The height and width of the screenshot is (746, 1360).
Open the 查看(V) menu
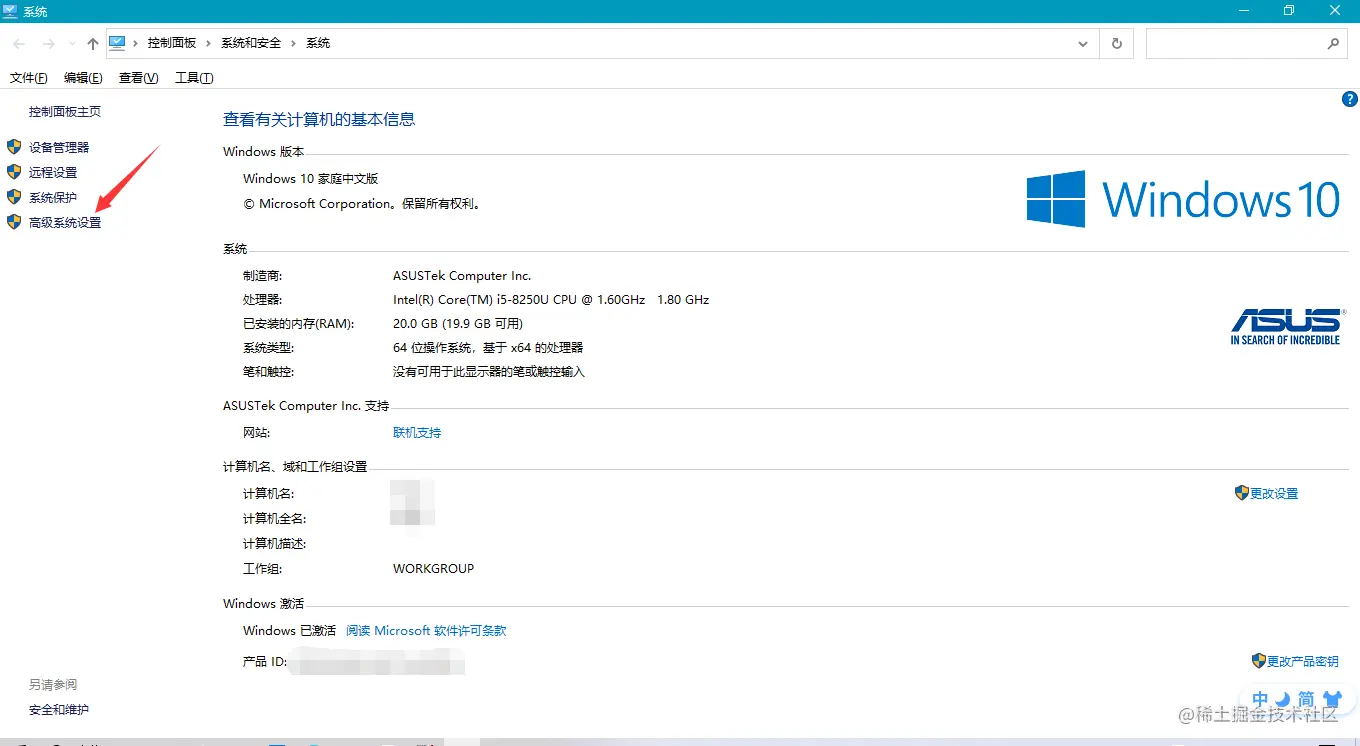click(x=138, y=78)
